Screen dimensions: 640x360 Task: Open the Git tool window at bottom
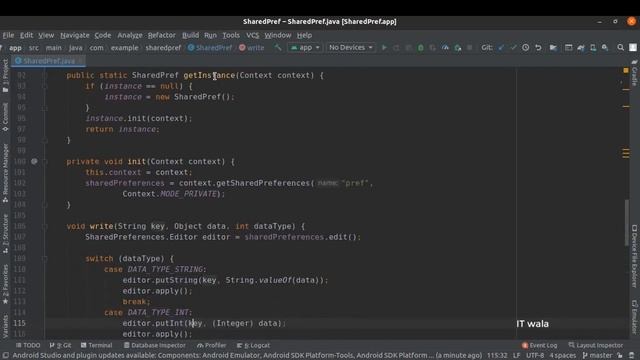click(60, 345)
